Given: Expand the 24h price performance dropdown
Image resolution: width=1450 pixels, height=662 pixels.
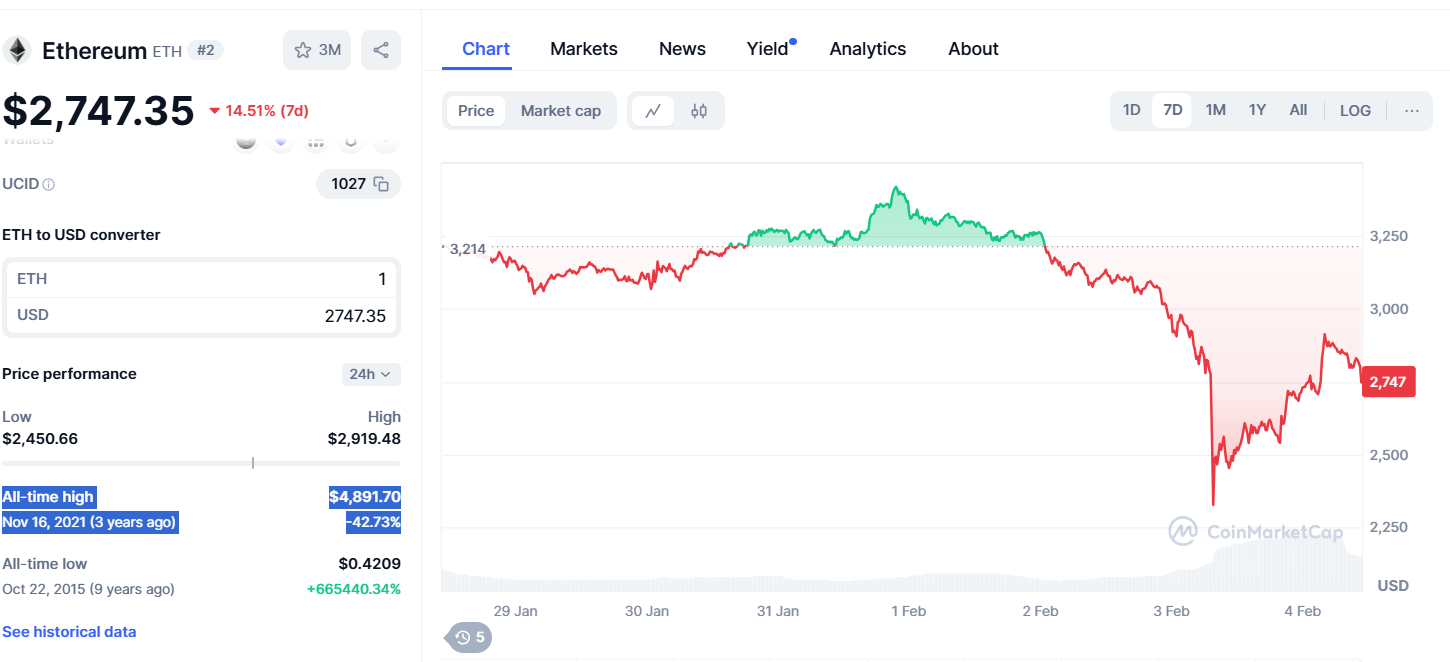Looking at the screenshot, I should [x=371, y=374].
